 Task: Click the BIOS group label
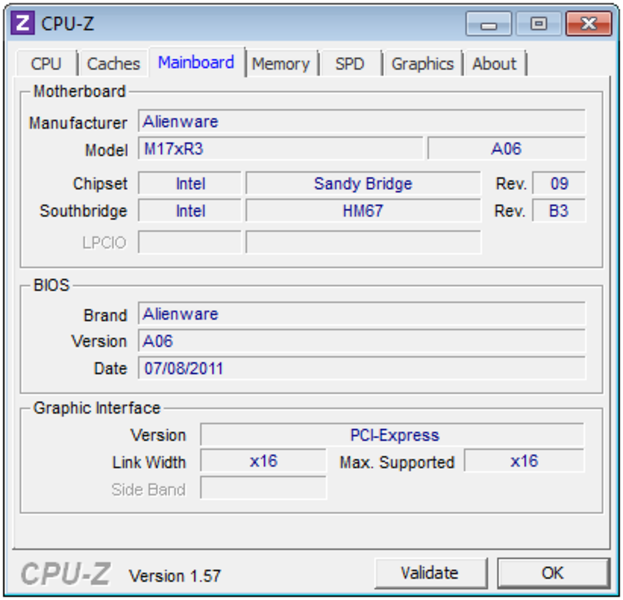(52, 285)
